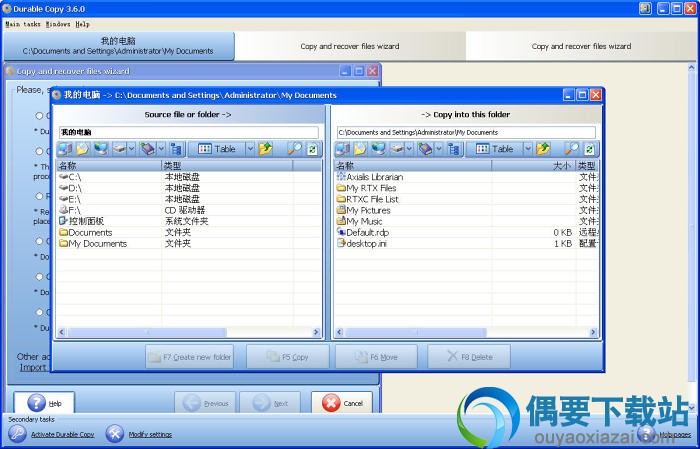The height and width of the screenshot is (449, 700).
Task: Select the Documents folder in source list
Action: pyautogui.click(x=188, y=233)
